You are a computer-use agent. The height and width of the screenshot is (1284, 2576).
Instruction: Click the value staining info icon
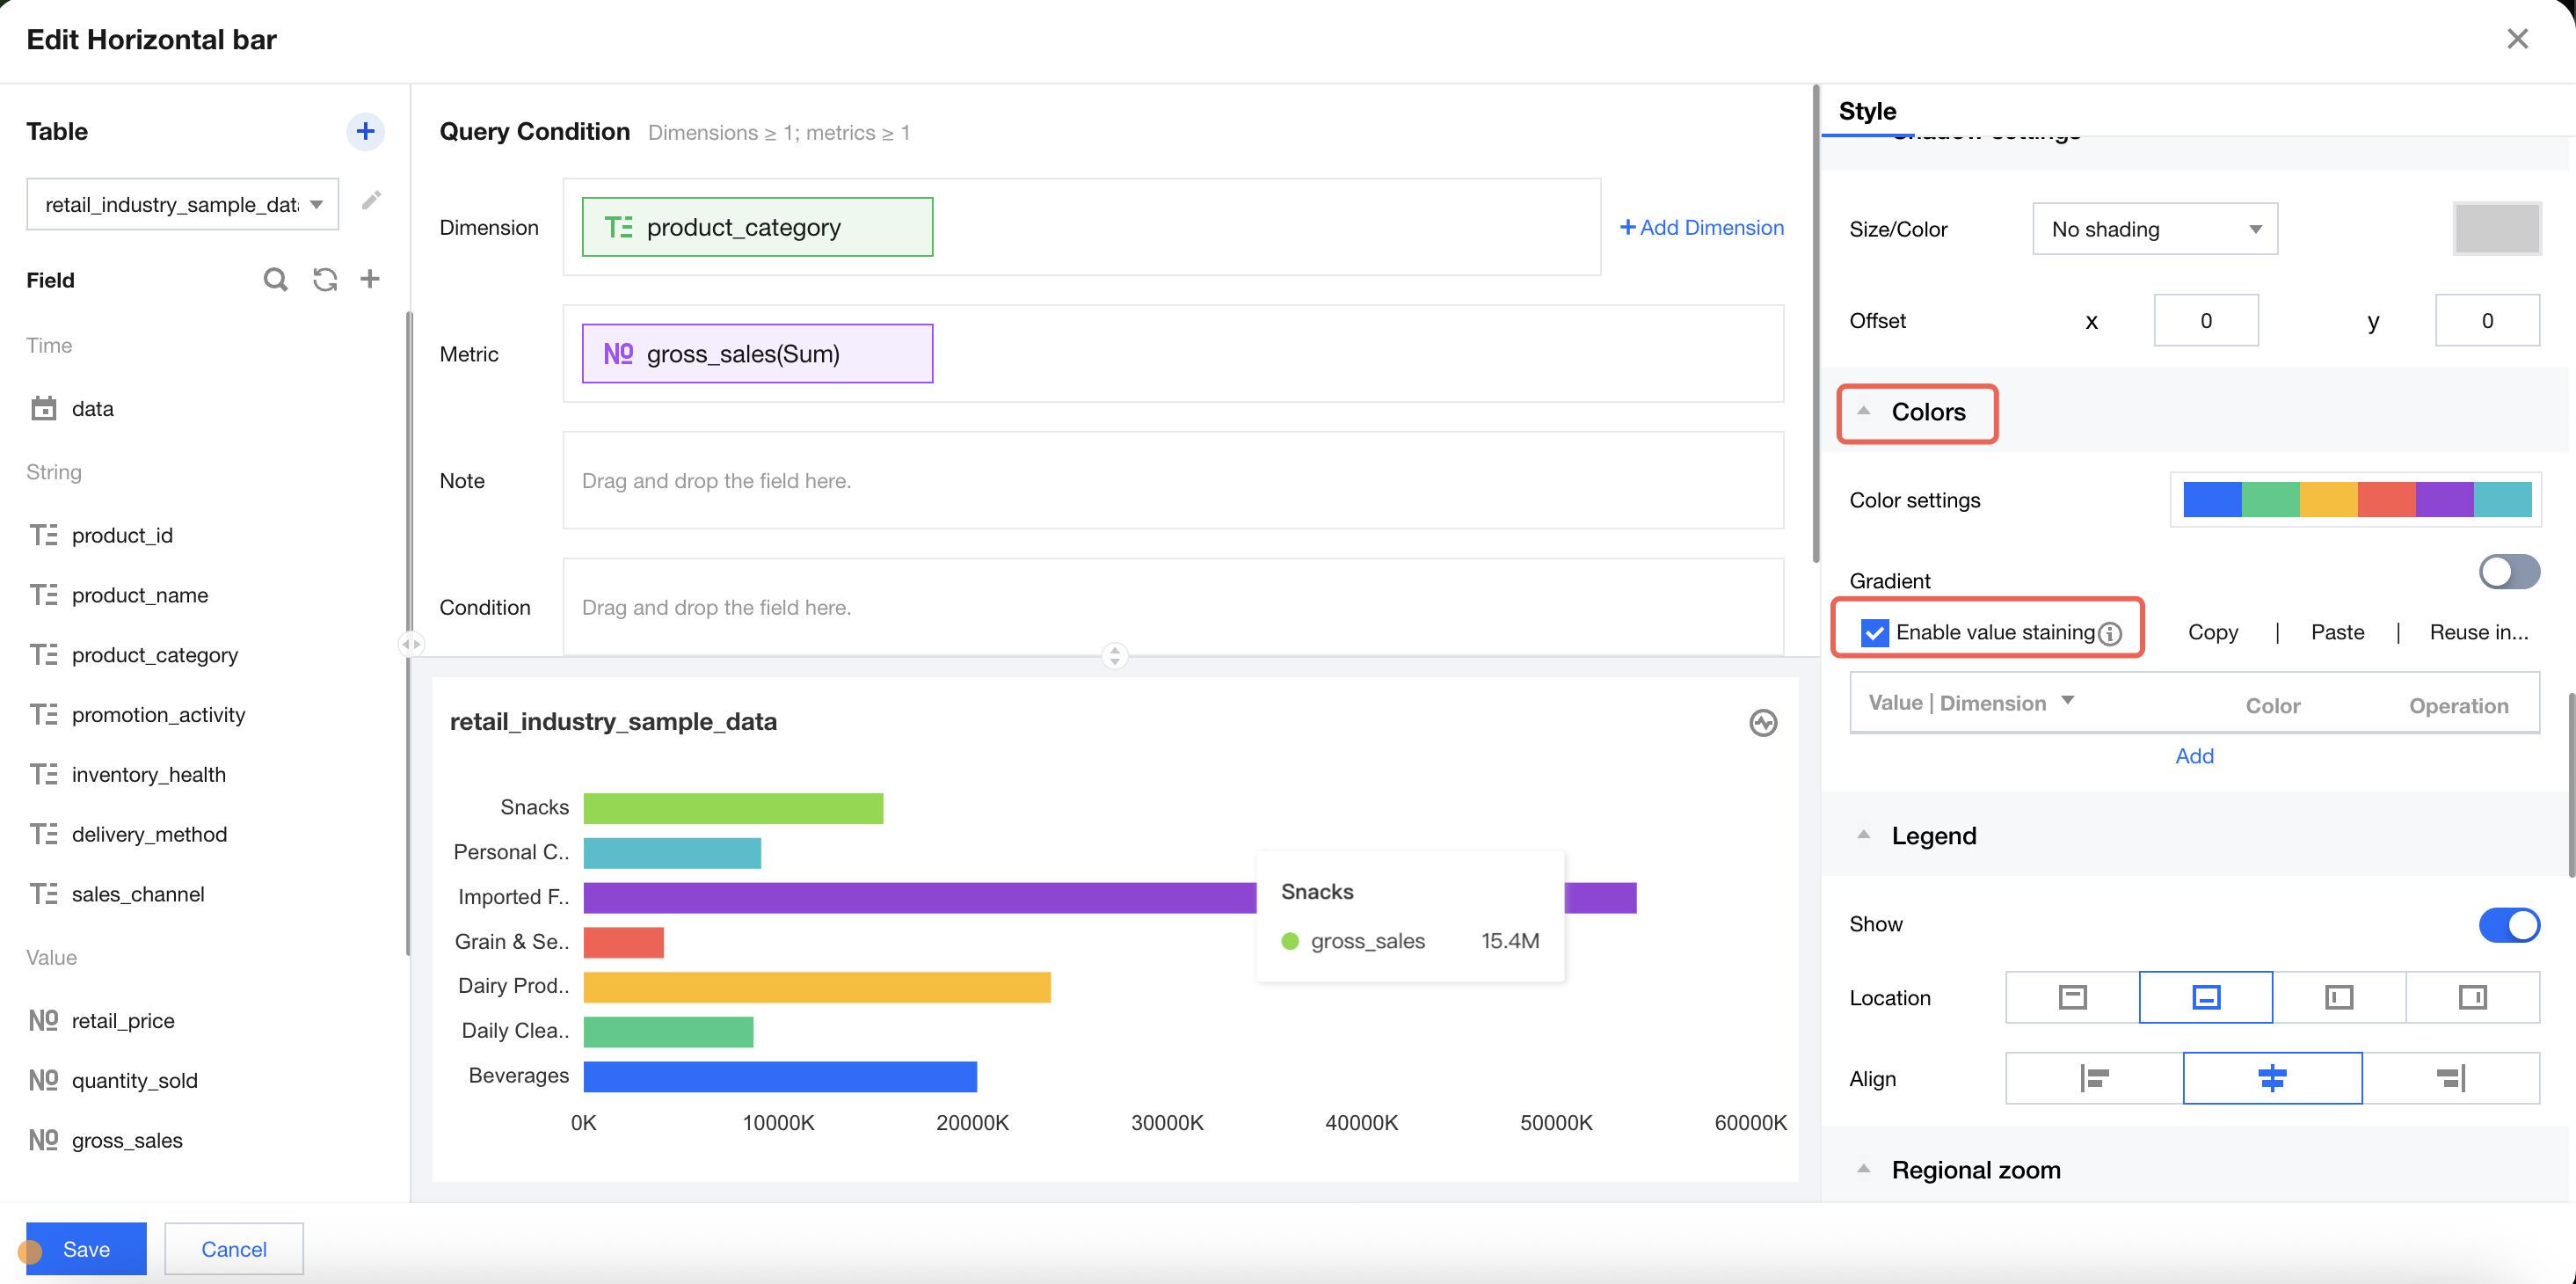(x=2110, y=634)
